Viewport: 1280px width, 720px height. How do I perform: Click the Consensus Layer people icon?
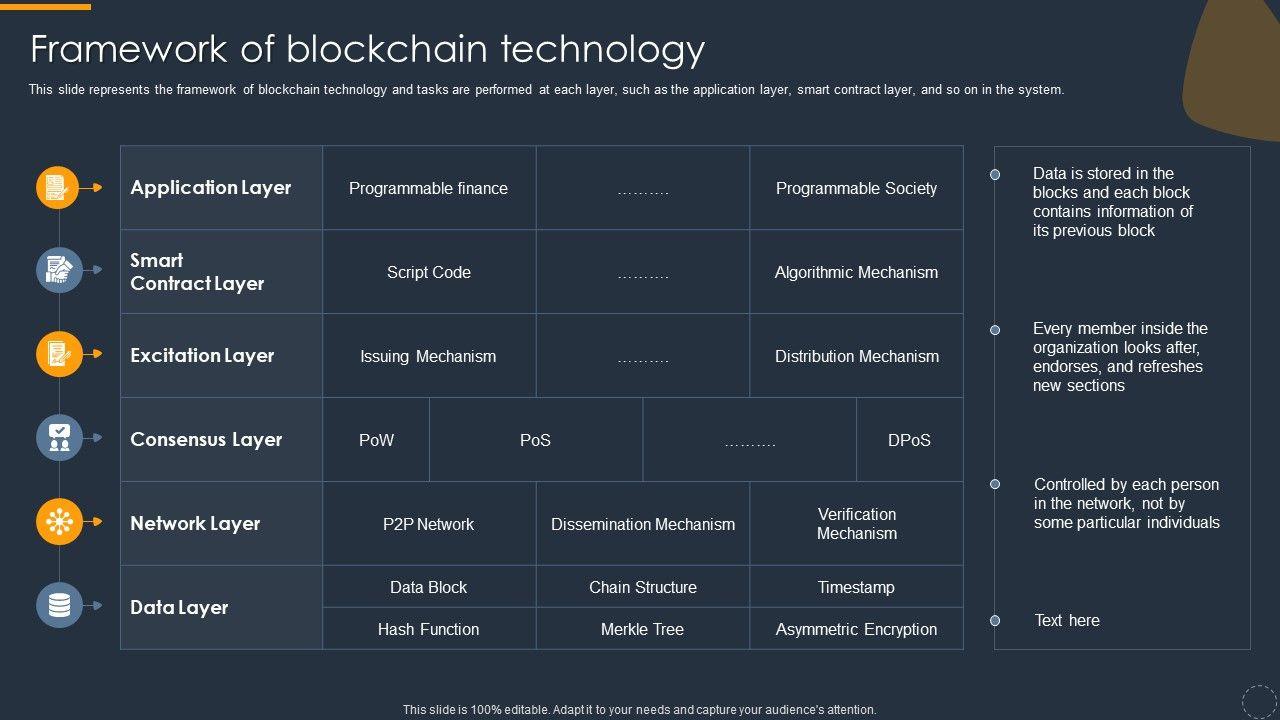(59, 438)
